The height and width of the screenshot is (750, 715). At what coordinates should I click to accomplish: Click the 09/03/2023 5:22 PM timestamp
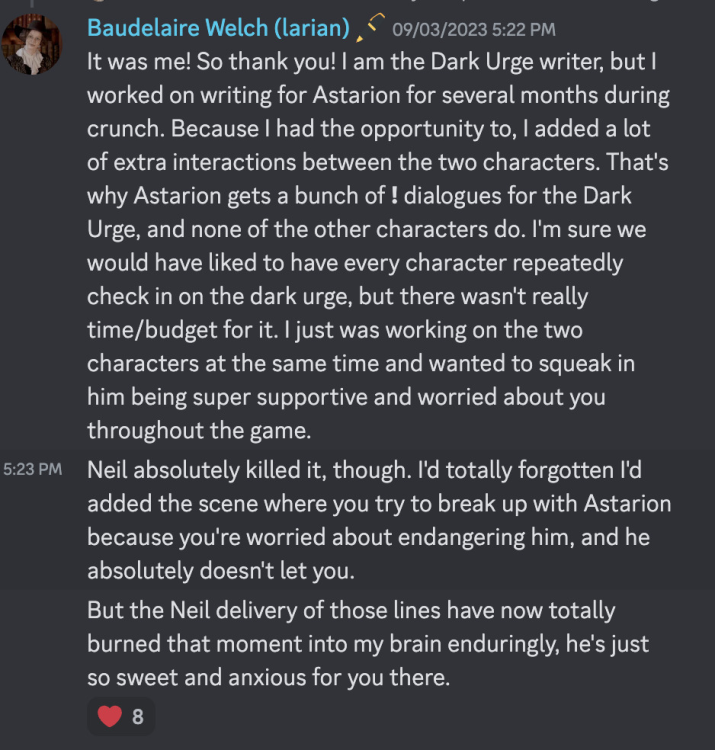click(473, 30)
